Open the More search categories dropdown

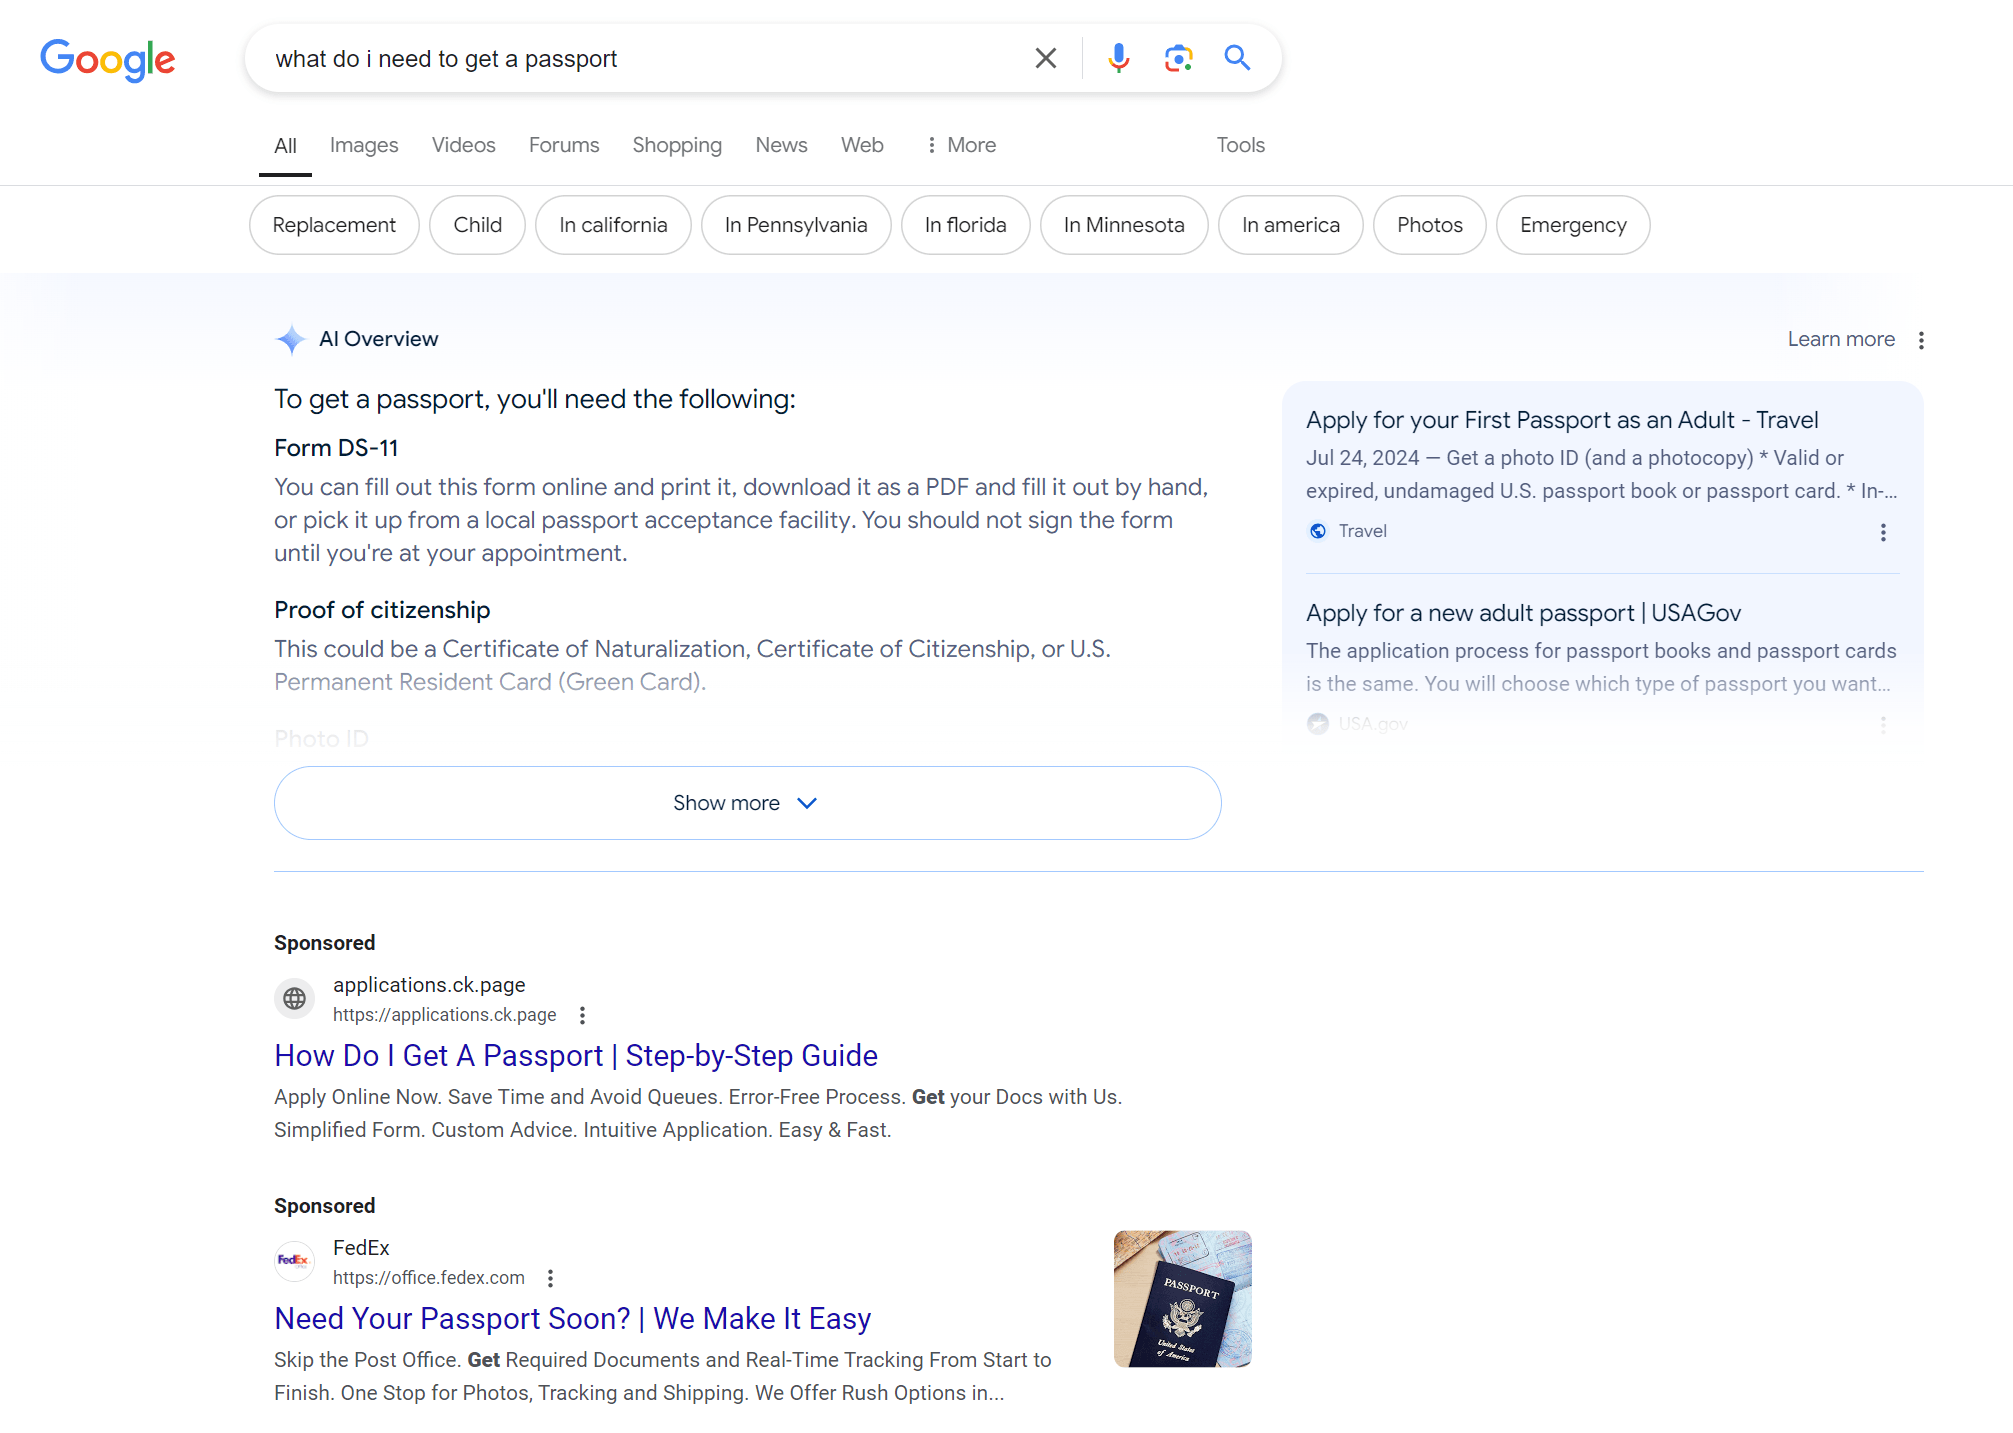click(961, 145)
